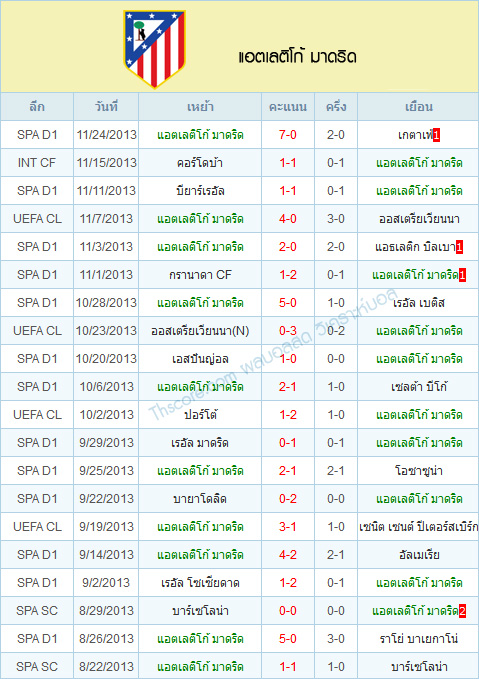Viewport: 479px width, 679px height.
Task: Open home team บายาโดลิด
Action: click(x=200, y=499)
